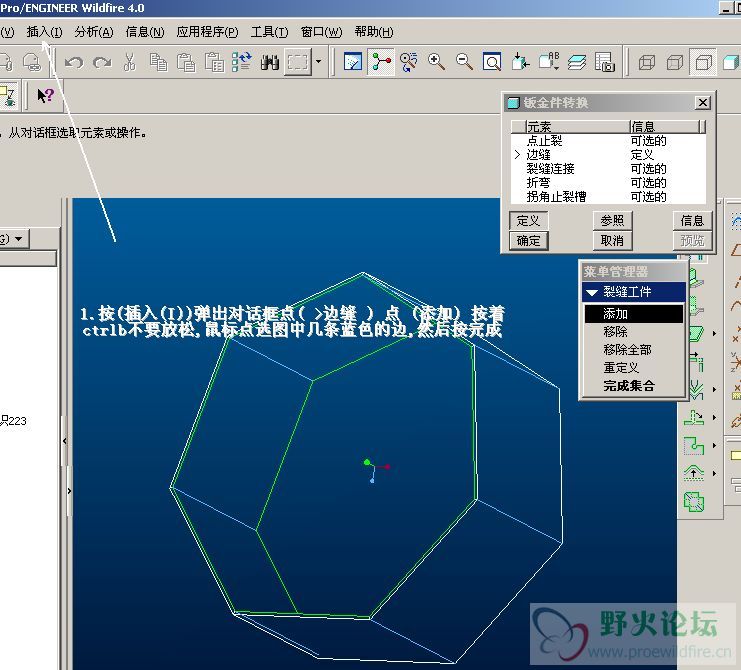
Task: Click the Redo arrow icon
Action: pyautogui.click(x=102, y=62)
